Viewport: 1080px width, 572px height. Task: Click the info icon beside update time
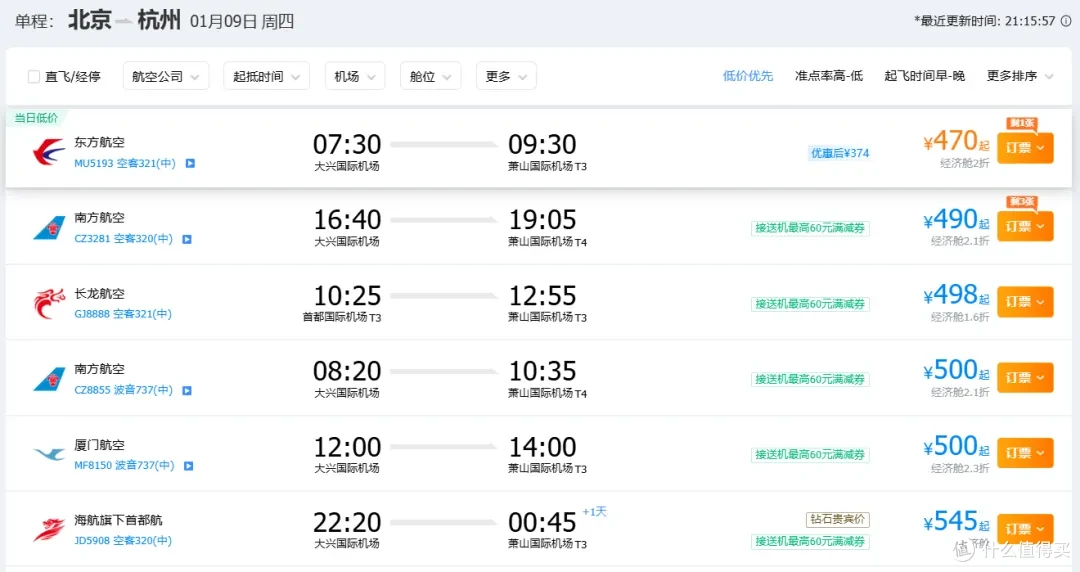(1066, 21)
